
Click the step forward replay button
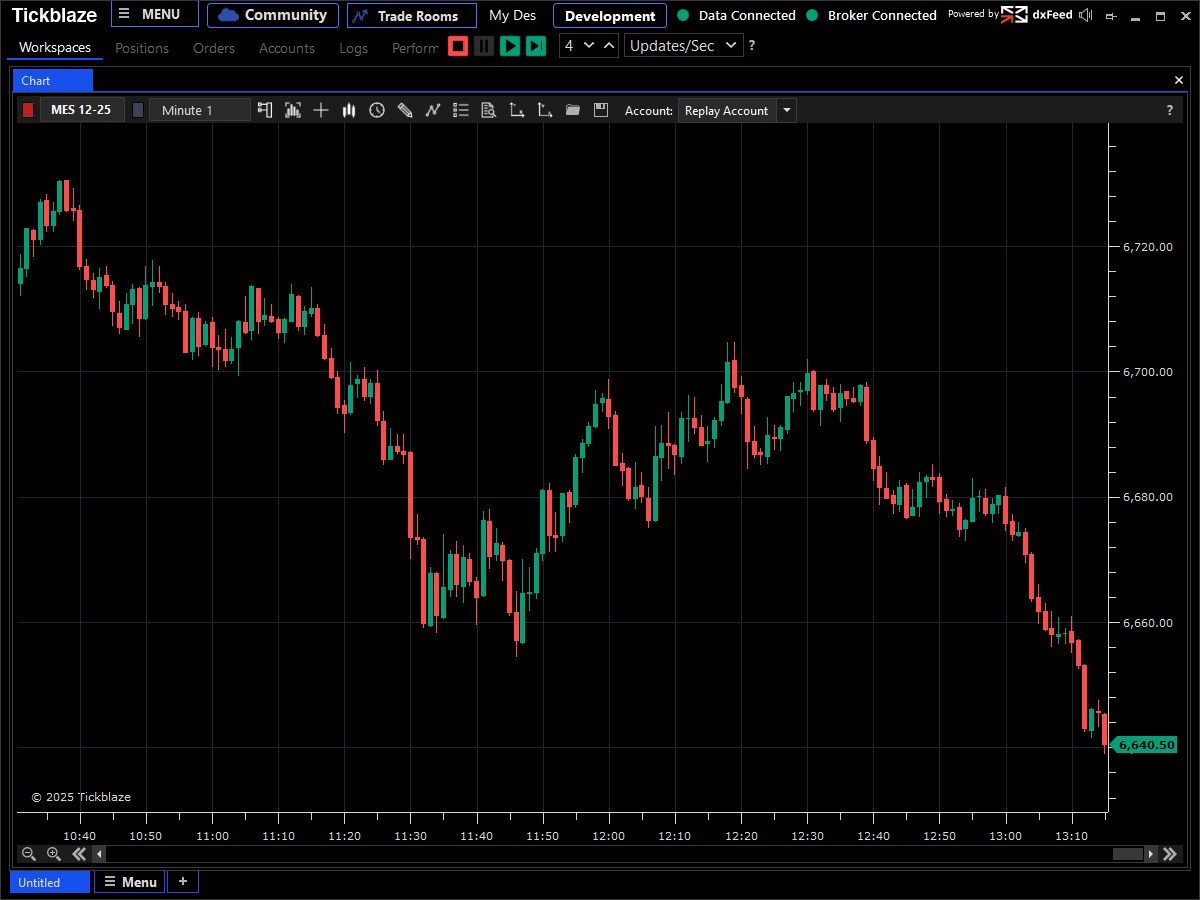[x=536, y=46]
